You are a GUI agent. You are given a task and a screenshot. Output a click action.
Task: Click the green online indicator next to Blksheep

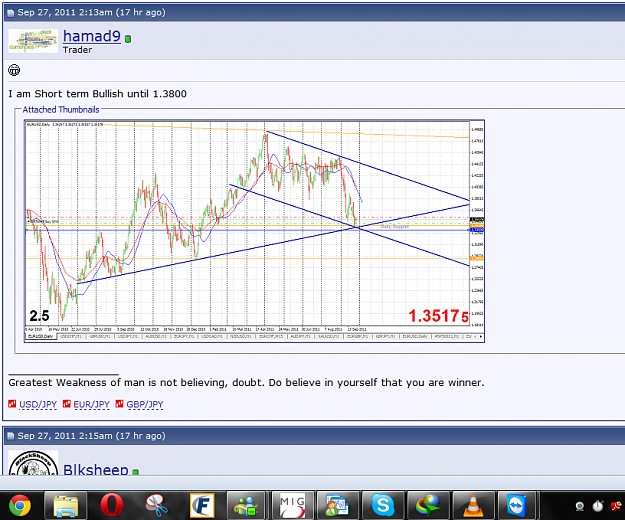136,472
